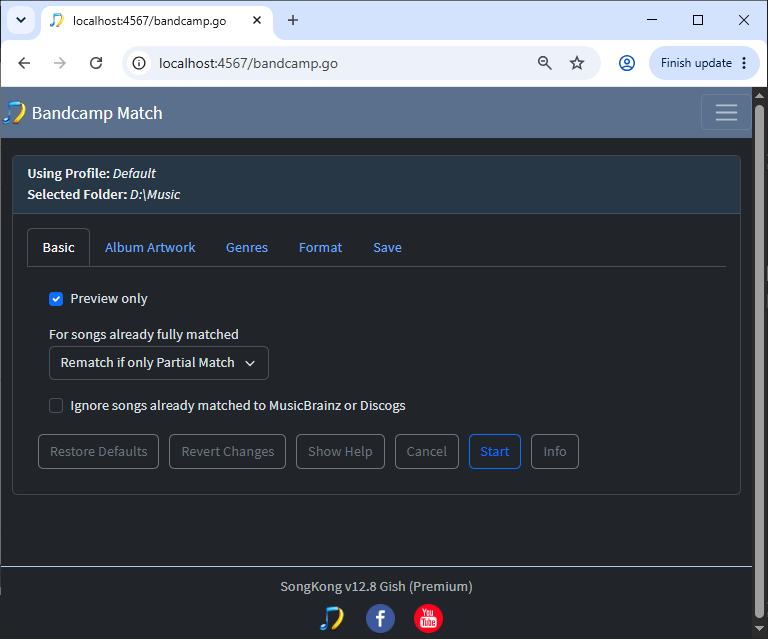Enable Ignore songs already matched to MusicBrainz checkbox
Viewport: 768px width, 639px height.
pos(56,405)
